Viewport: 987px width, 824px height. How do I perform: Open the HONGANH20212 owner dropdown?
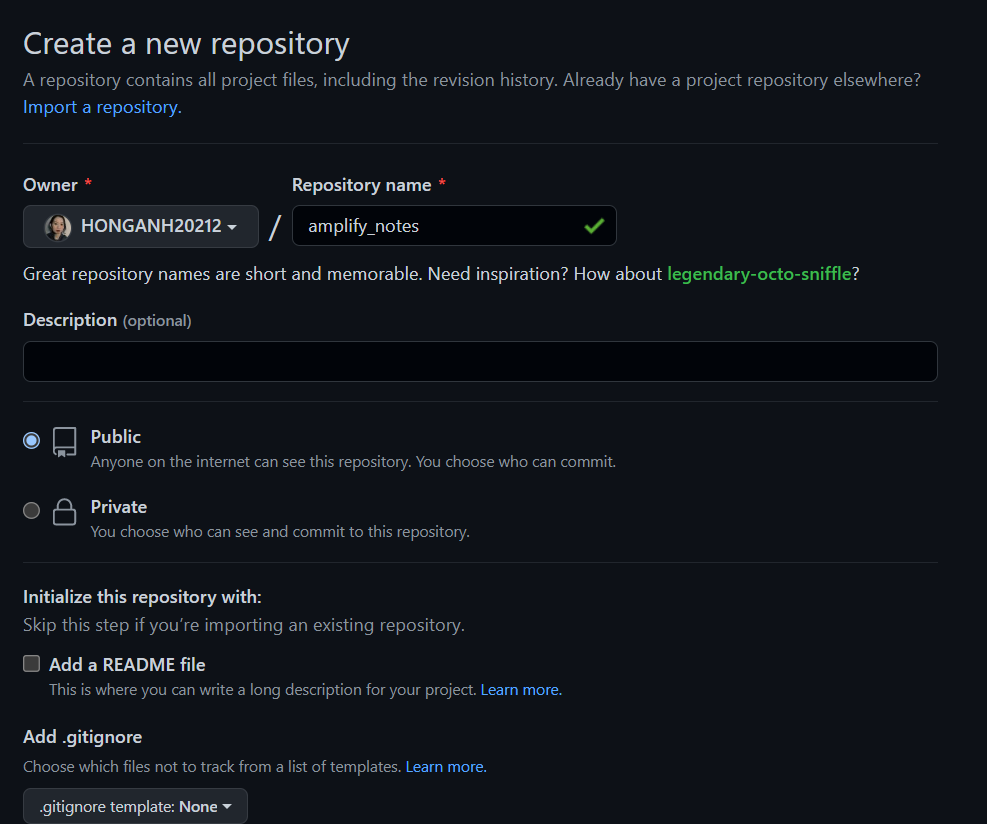click(141, 227)
